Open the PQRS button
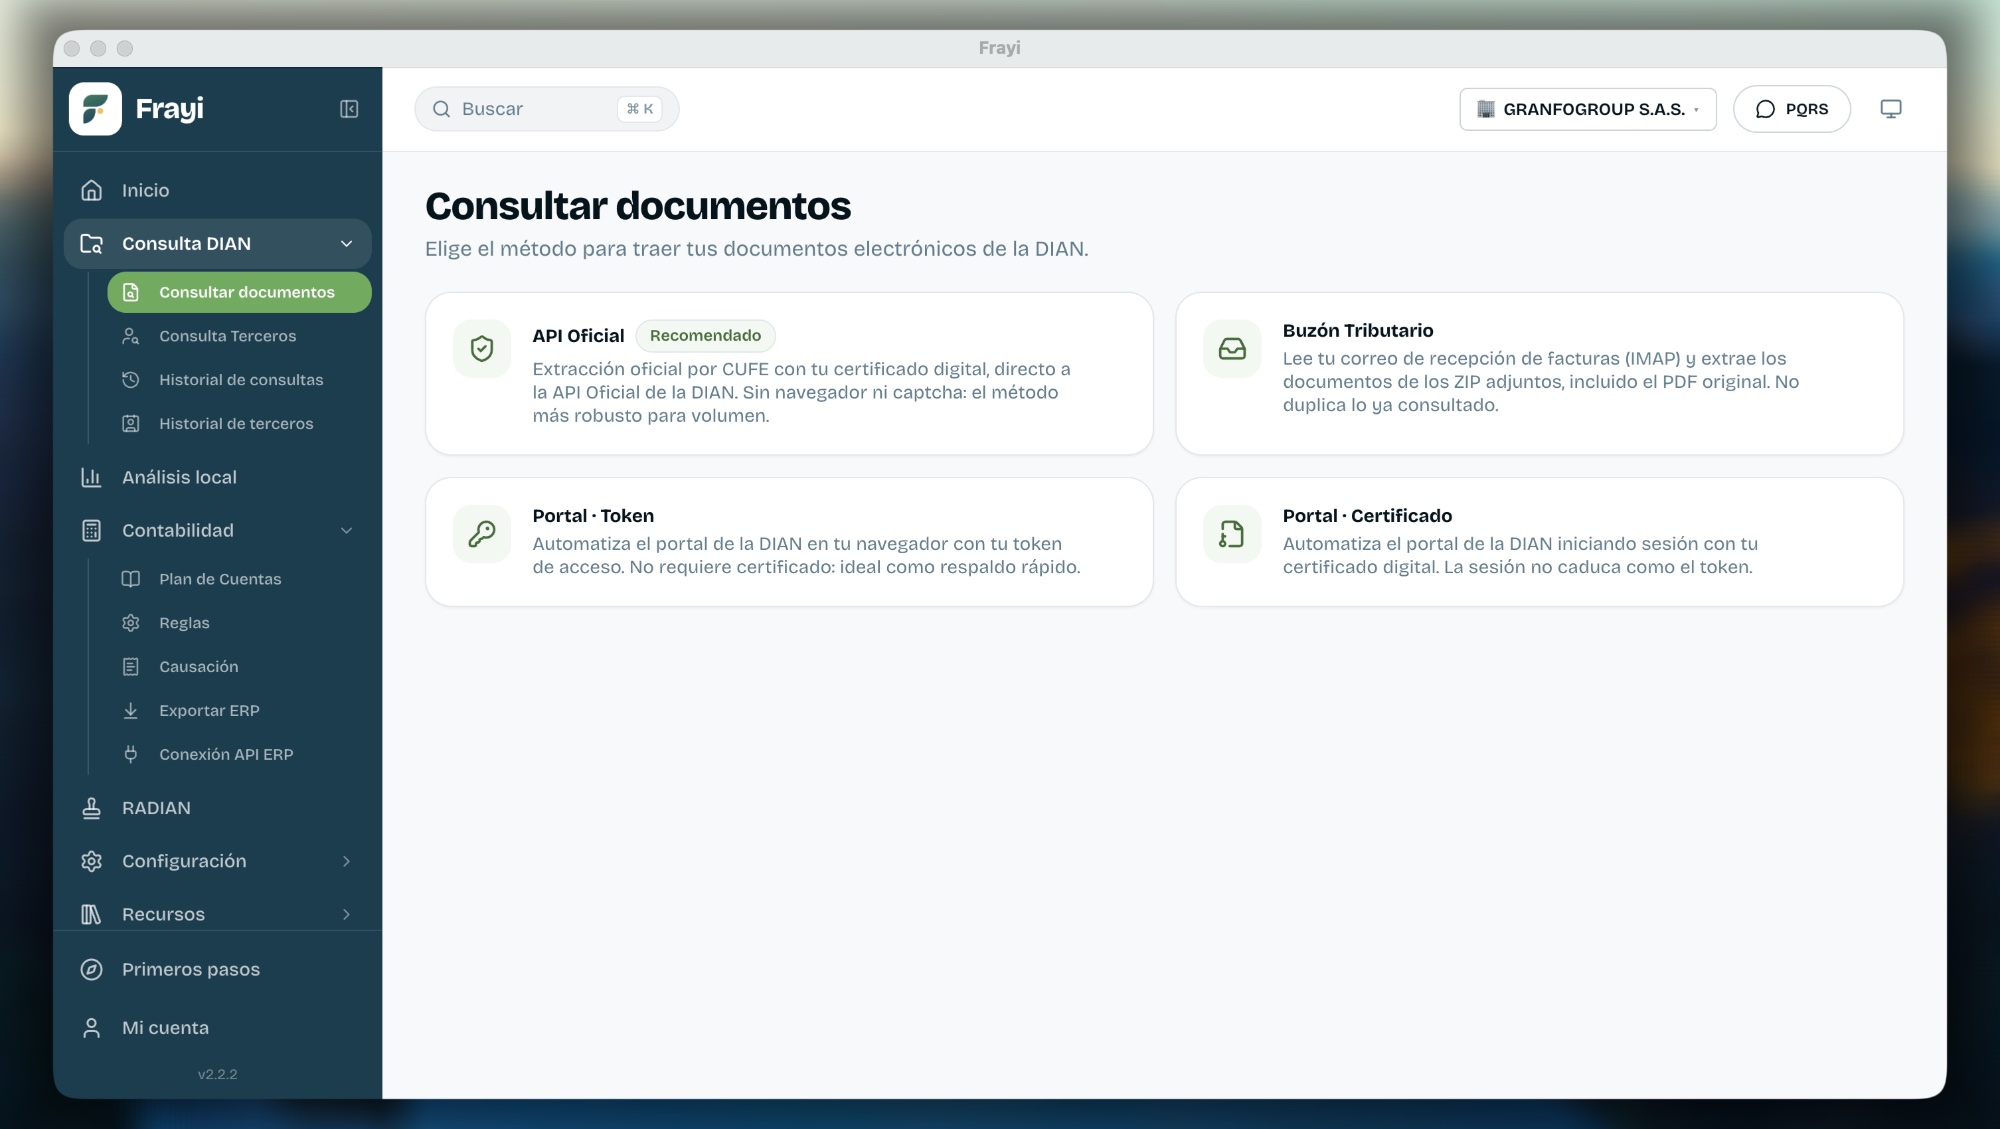Image resolution: width=2000 pixels, height=1129 pixels. [x=1791, y=109]
